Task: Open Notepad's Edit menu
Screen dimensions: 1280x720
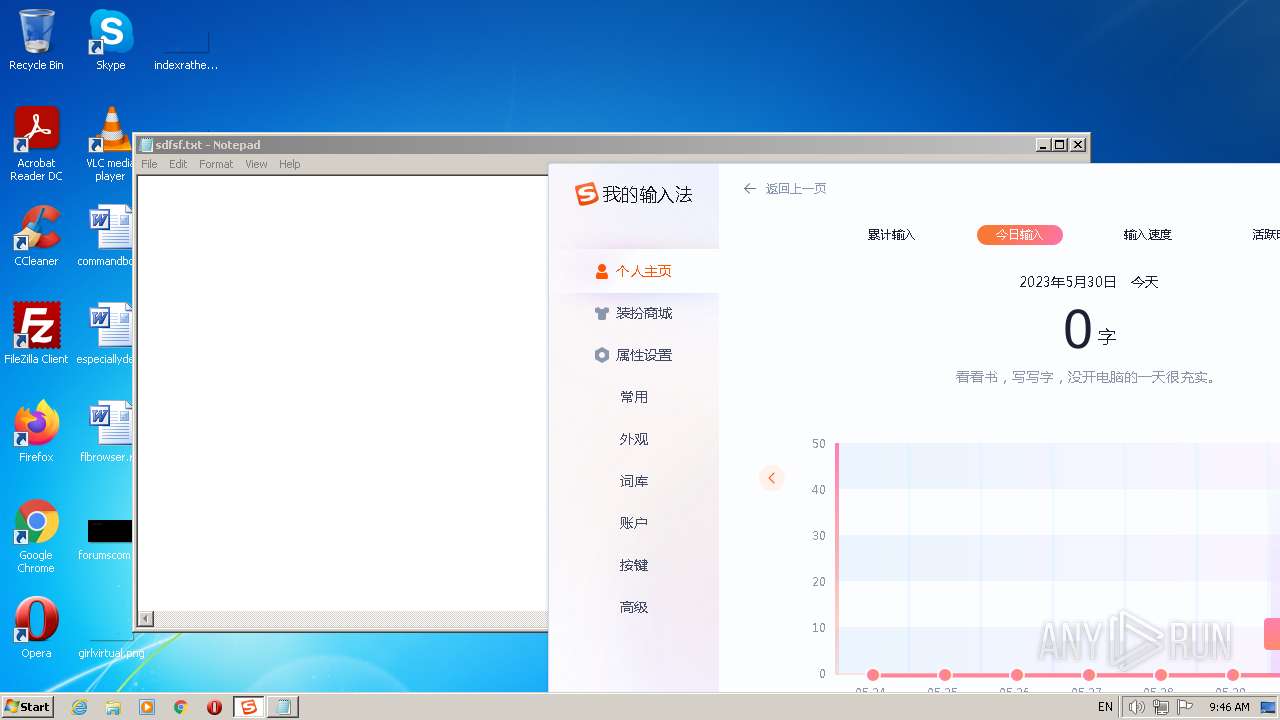Action: click(178, 164)
